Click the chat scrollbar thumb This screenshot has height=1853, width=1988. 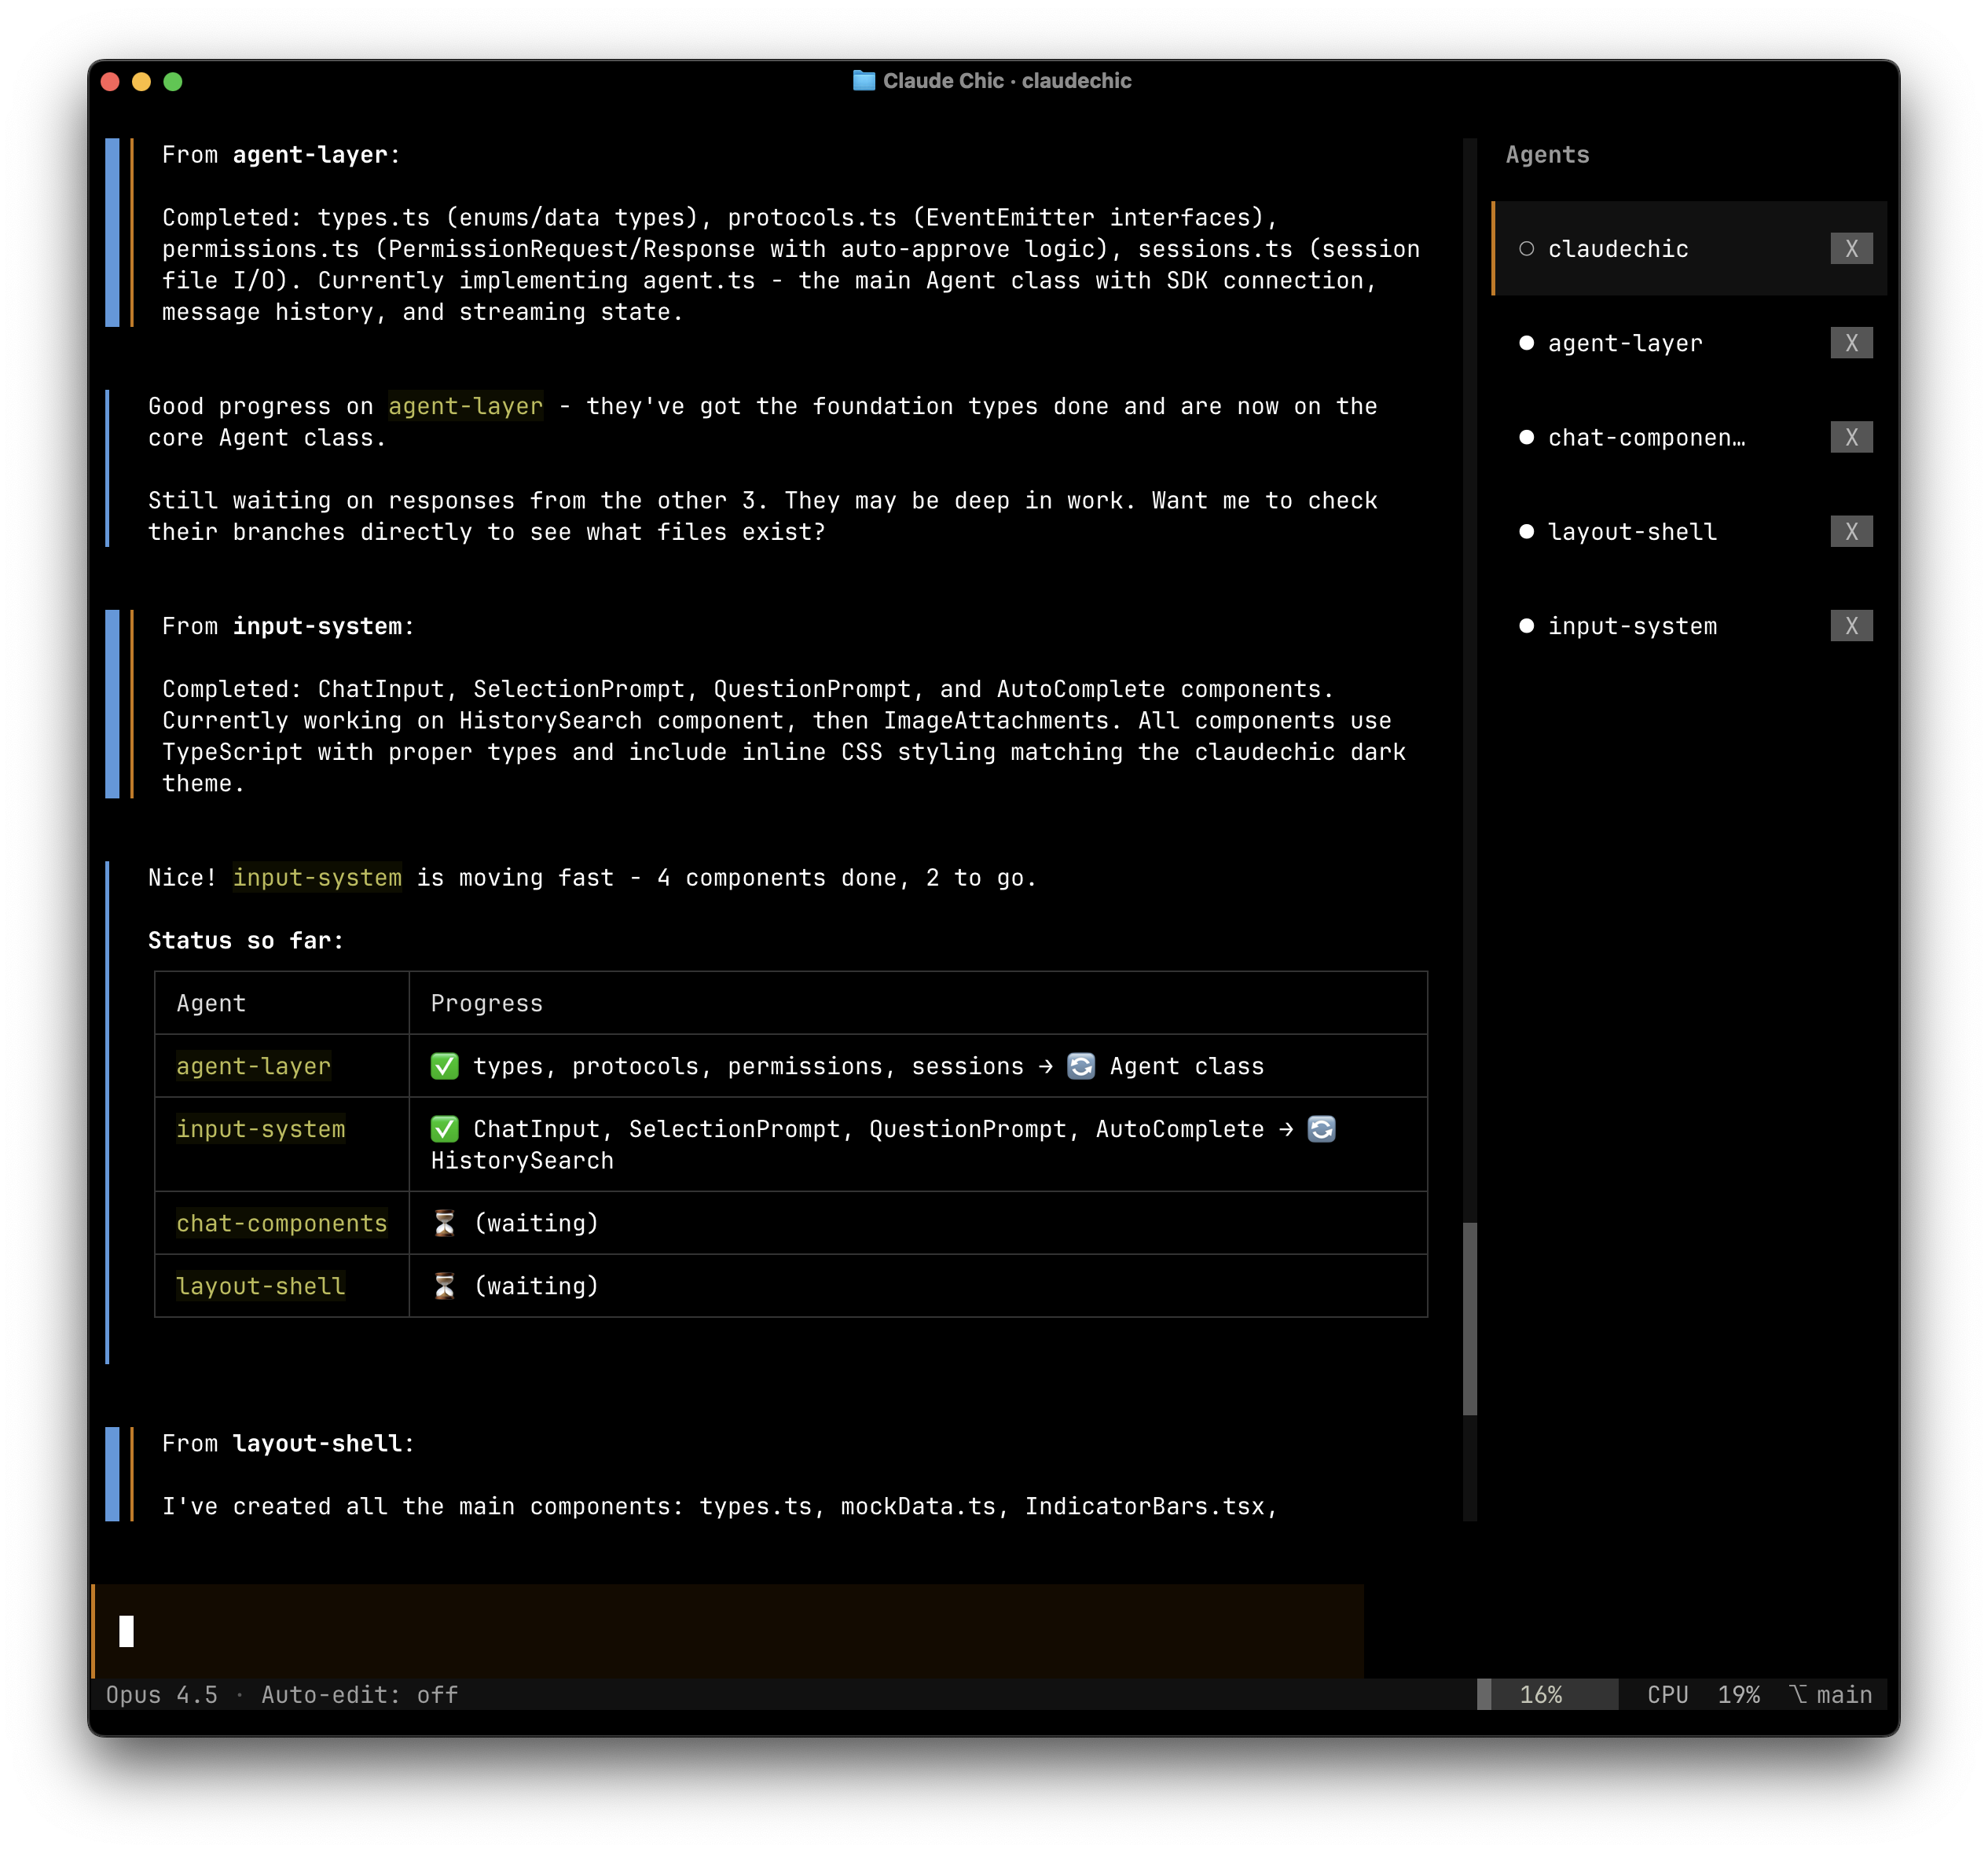(1469, 1318)
